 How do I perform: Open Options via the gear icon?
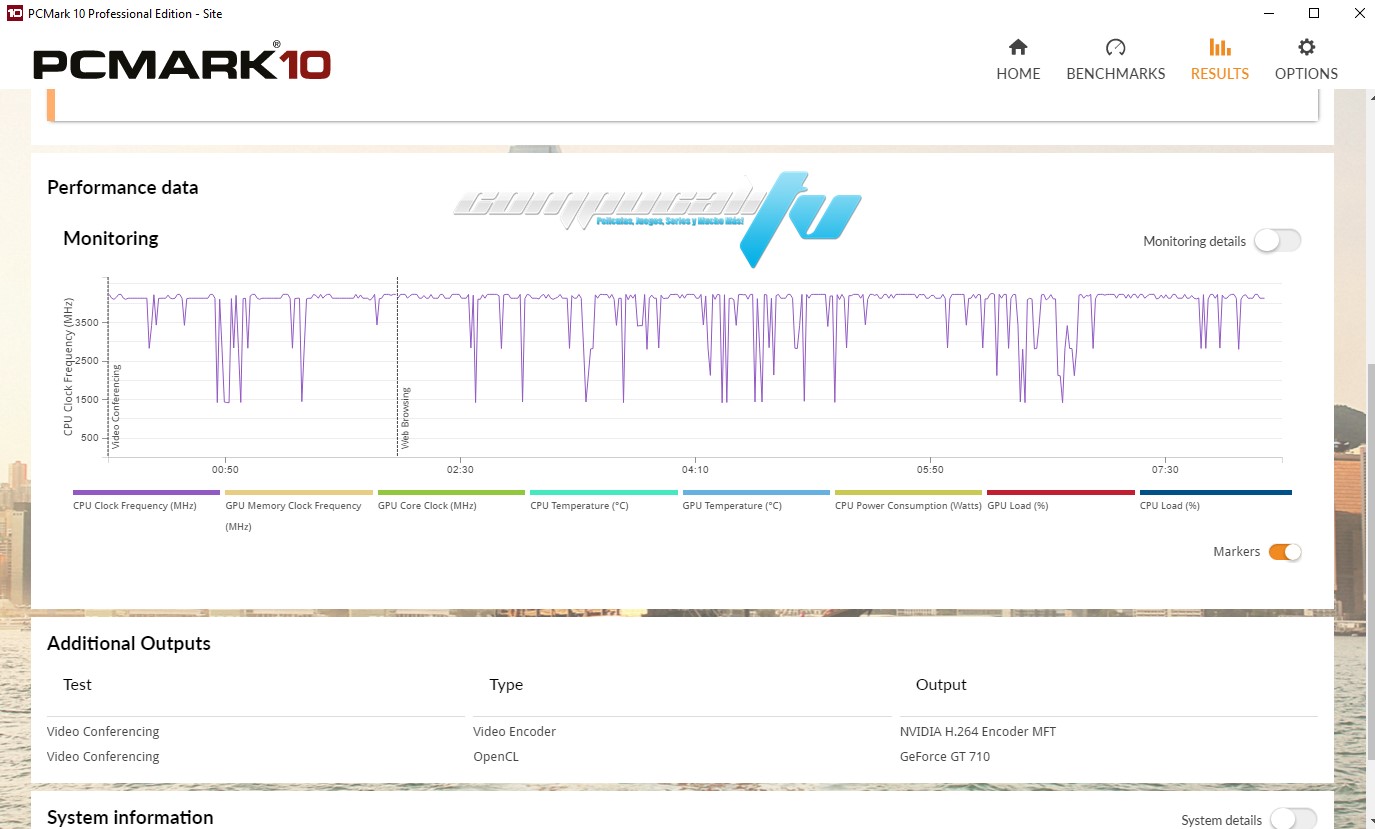click(1306, 48)
